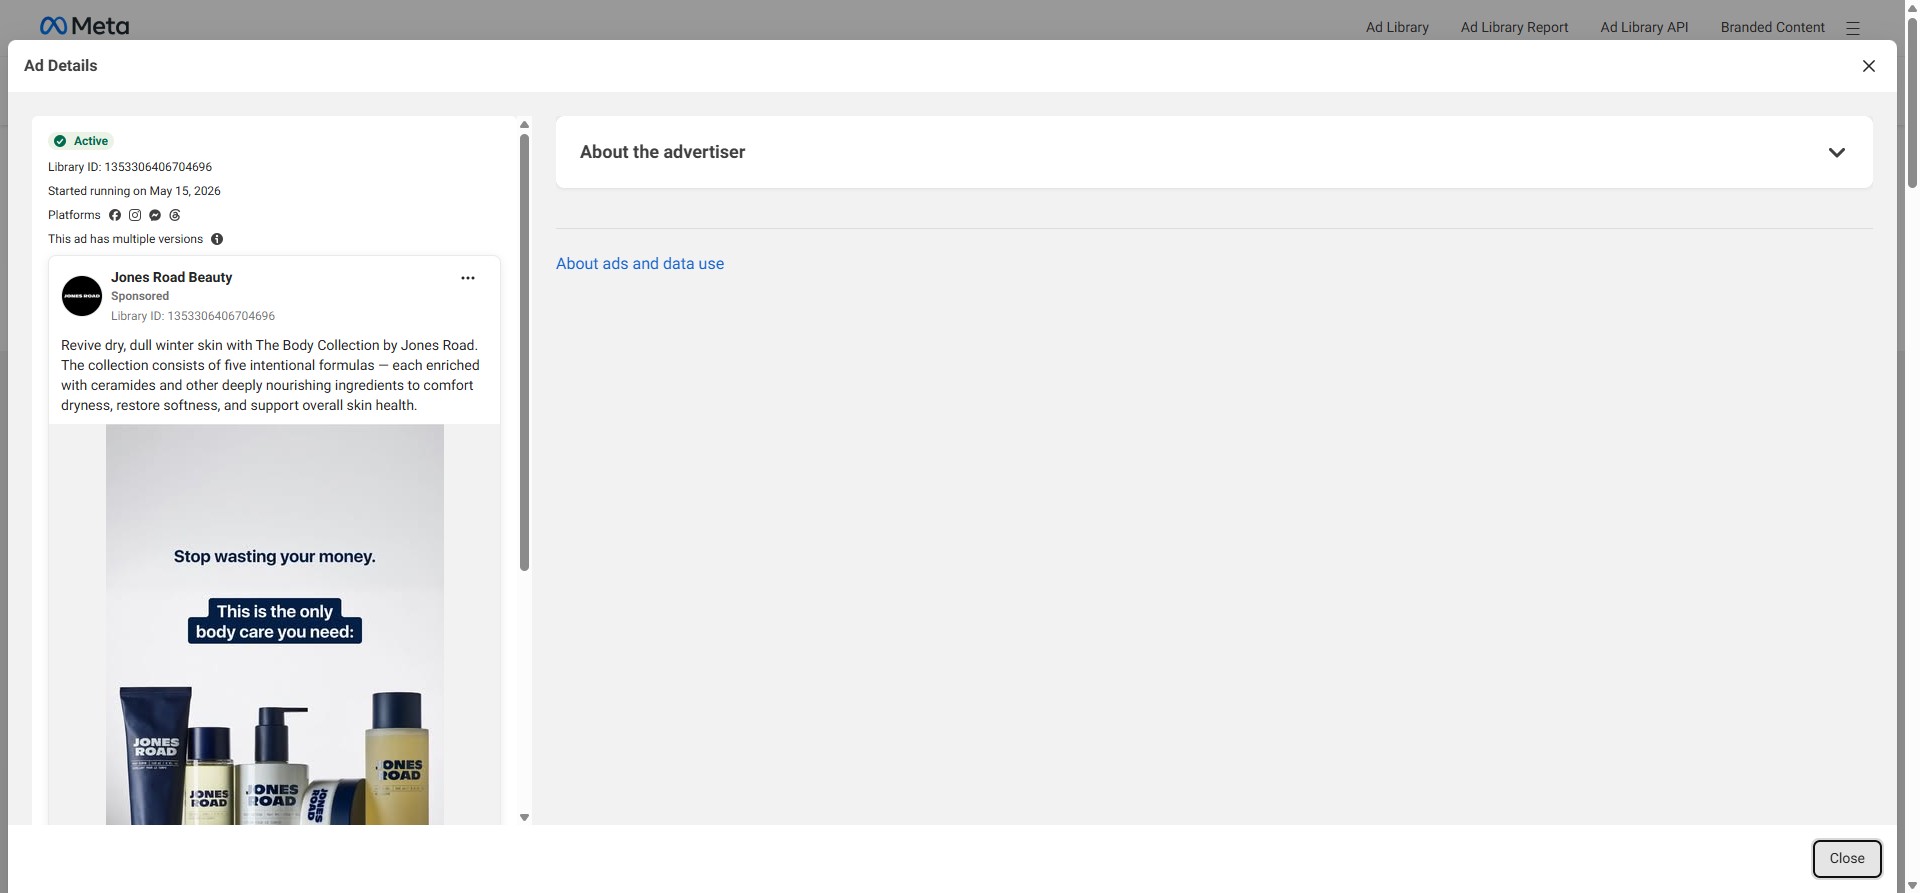The width and height of the screenshot is (1920, 893).
Task: Click the Jones Road Beauty profile avatar
Action: (x=82, y=296)
